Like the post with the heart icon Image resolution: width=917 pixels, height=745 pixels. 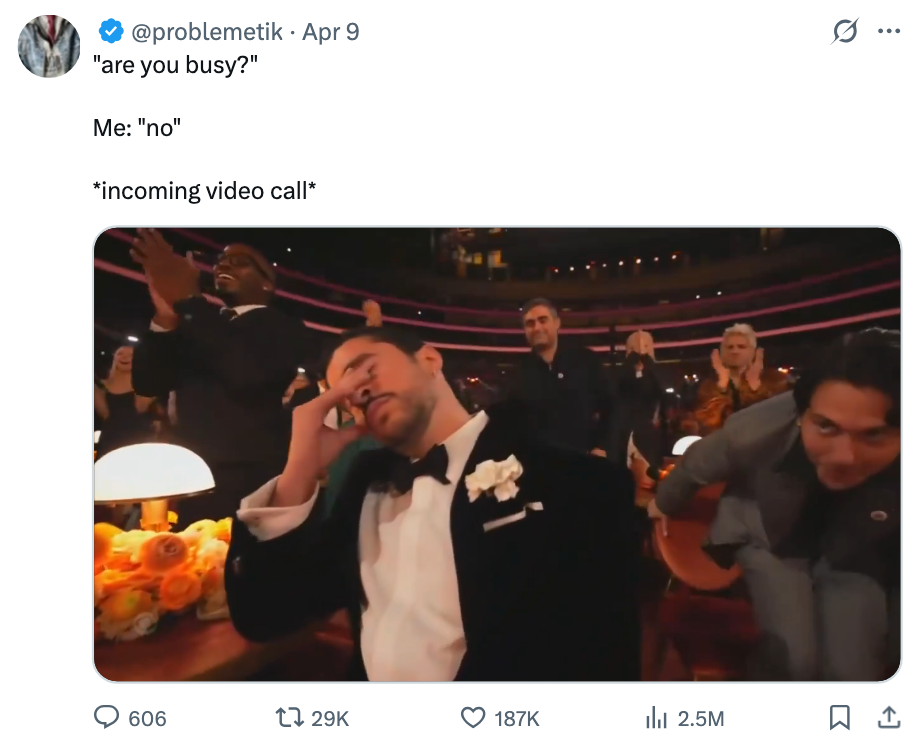pyautogui.click(x=472, y=717)
